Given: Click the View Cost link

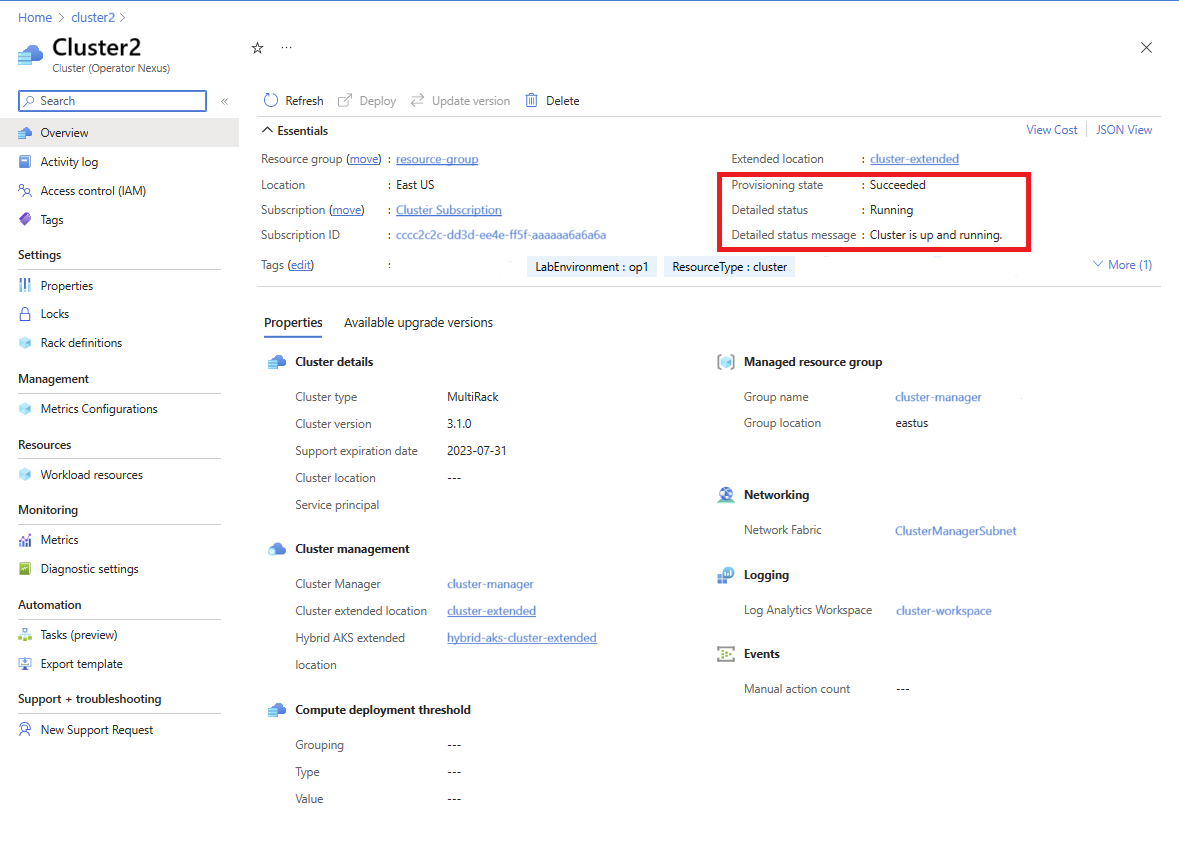Looking at the screenshot, I should [x=1052, y=130].
